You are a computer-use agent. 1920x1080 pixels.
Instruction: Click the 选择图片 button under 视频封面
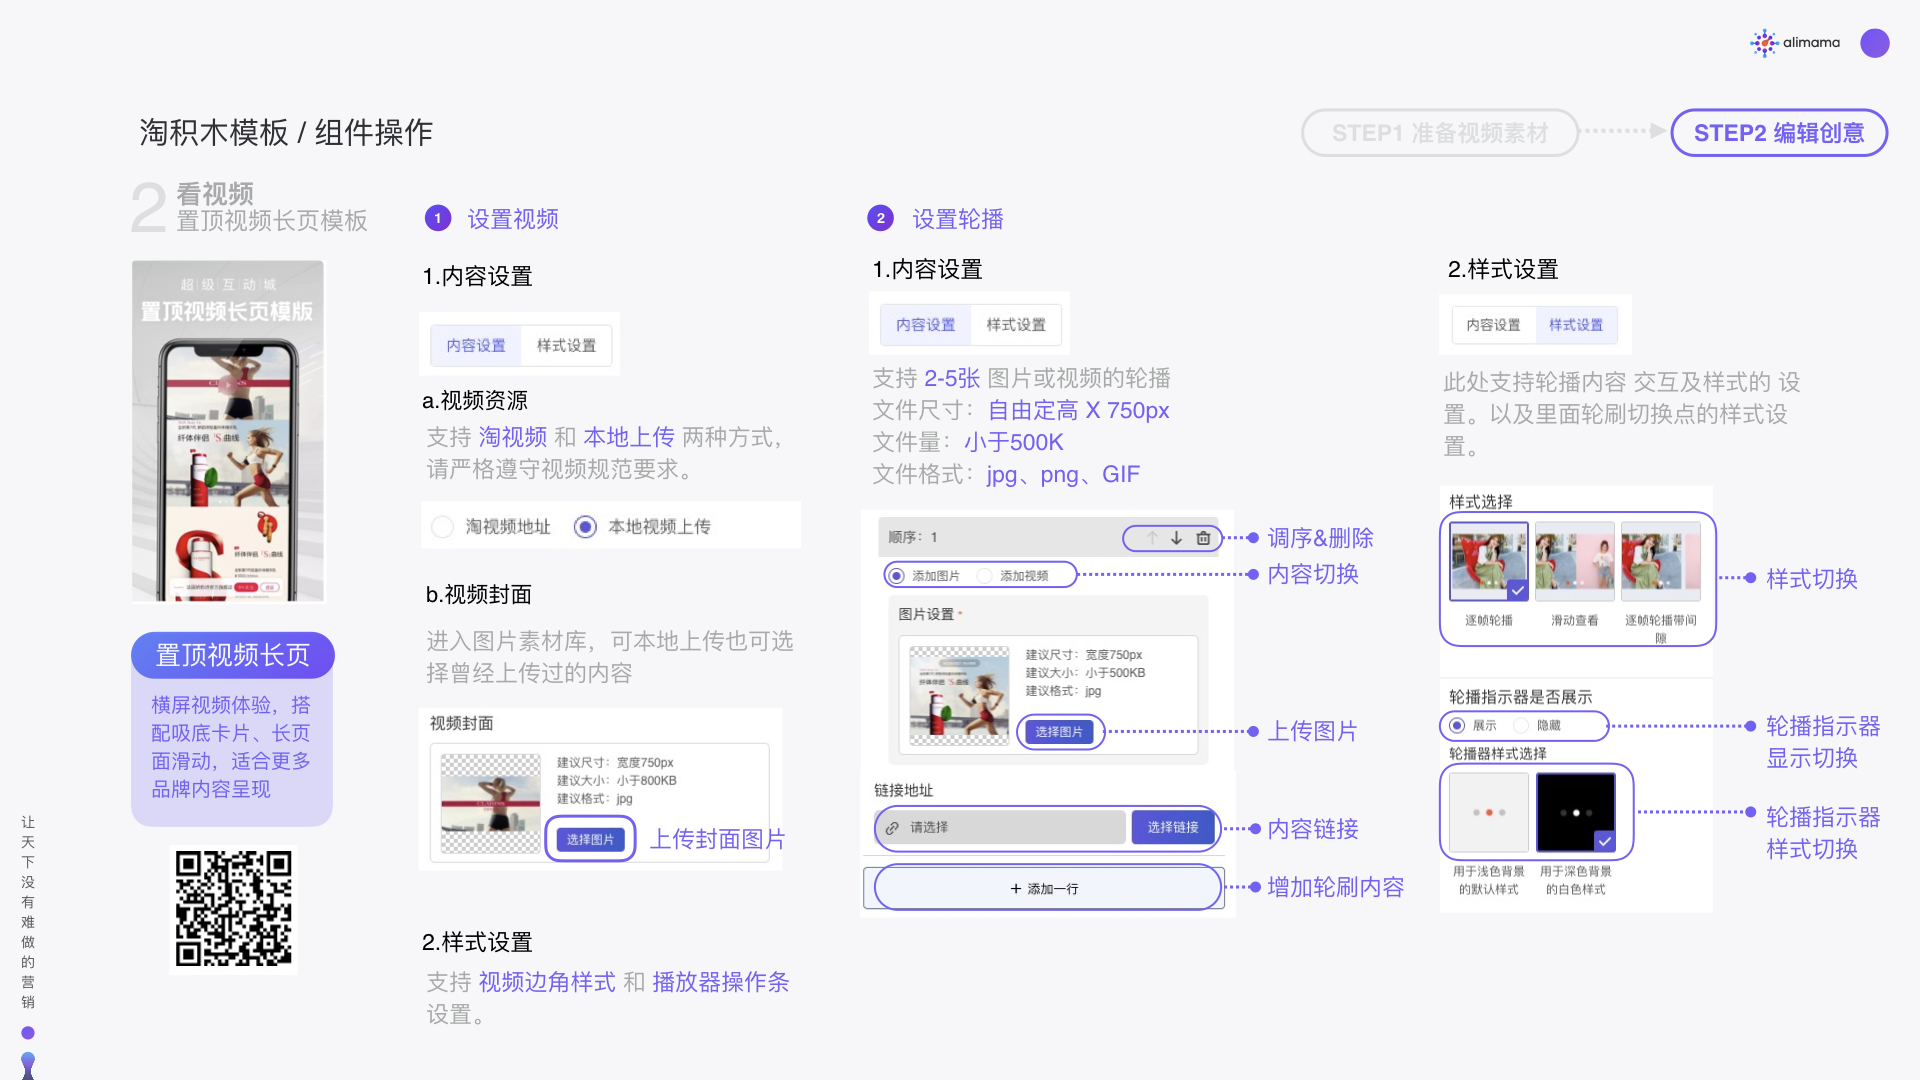point(590,840)
